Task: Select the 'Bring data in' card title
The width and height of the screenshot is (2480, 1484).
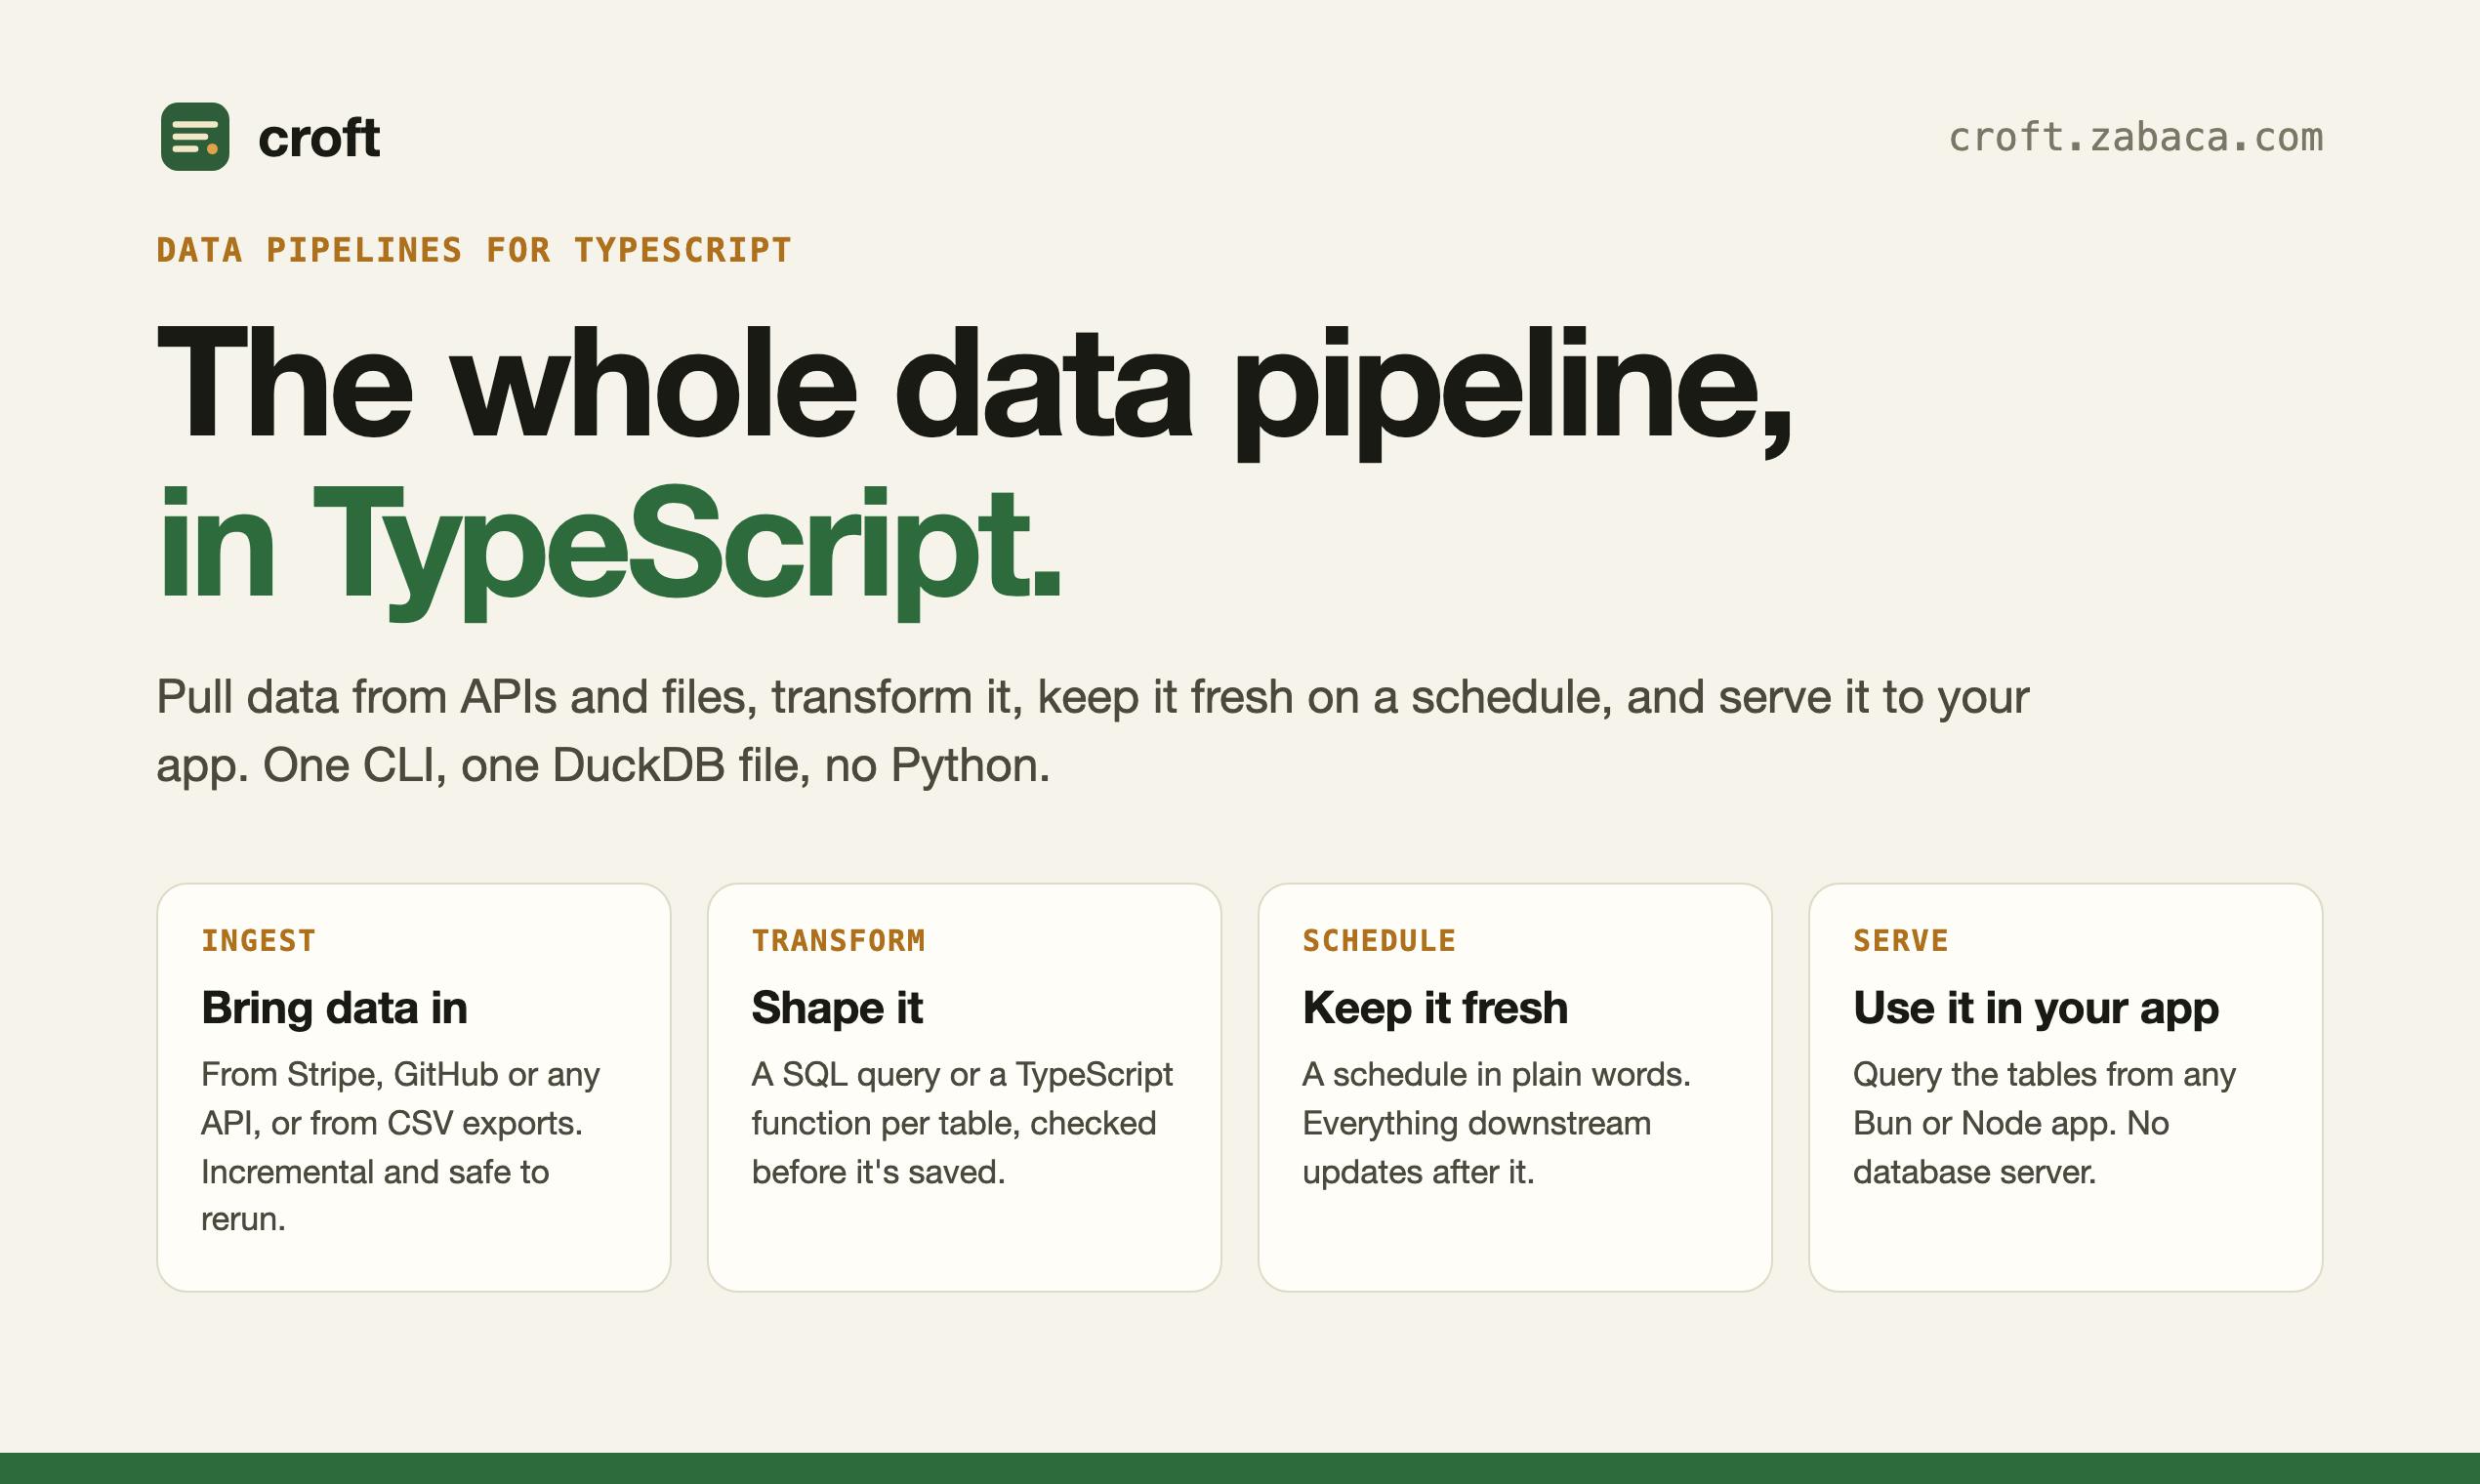Action: [x=334, y=1007]
